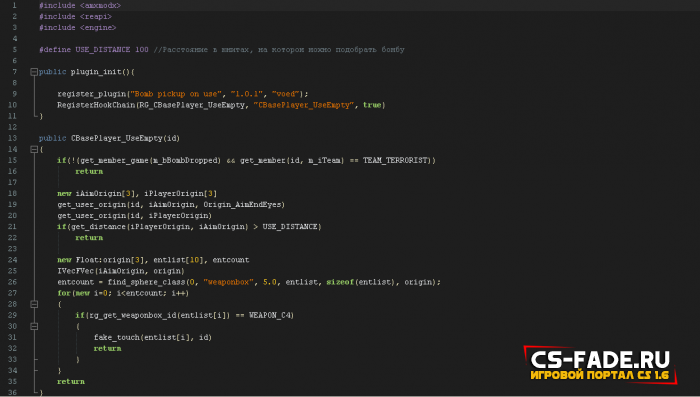Click line number 23 in the gutter
700x397 pixels.
pos(12,249)
